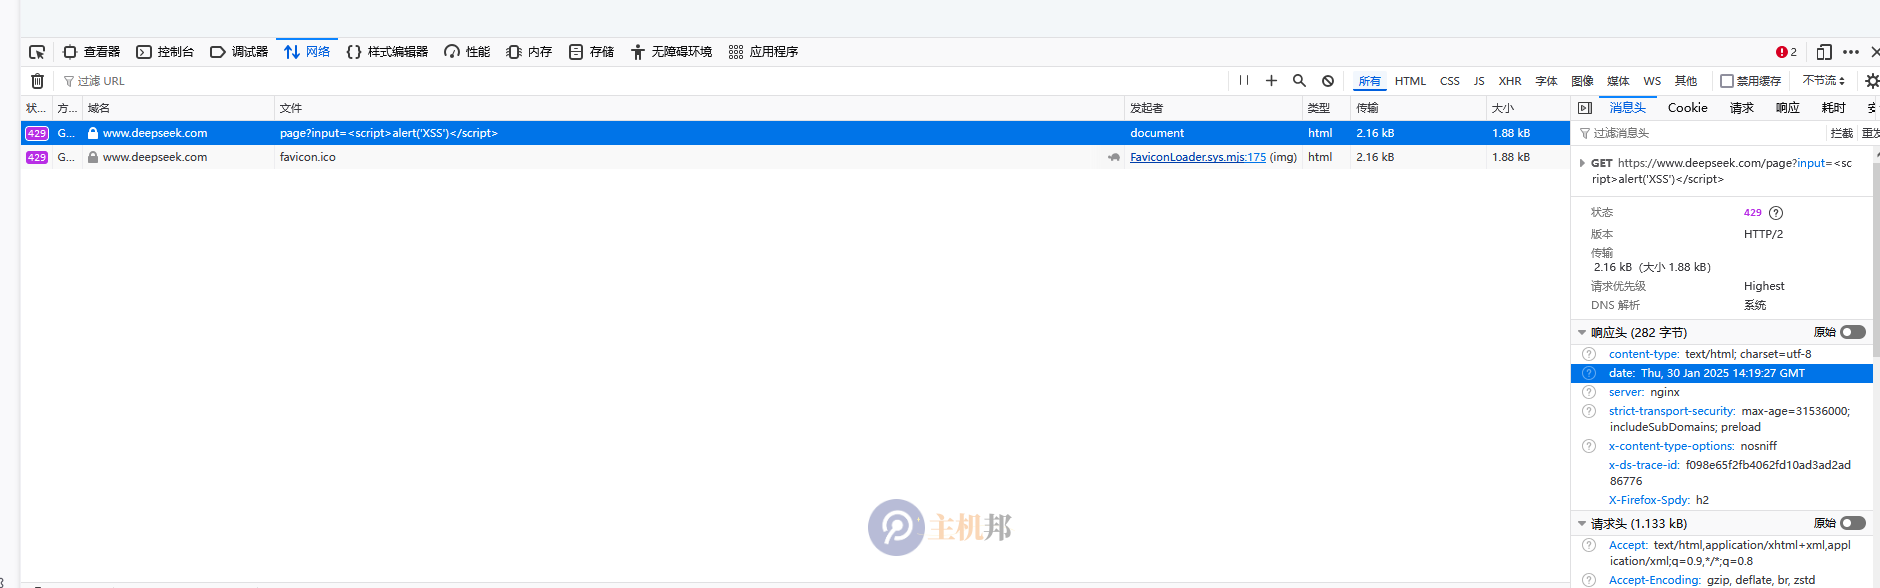This screenshot has width=1880, height=588.
Task: Expand the GET request URL details
Action: (1581, 163)
